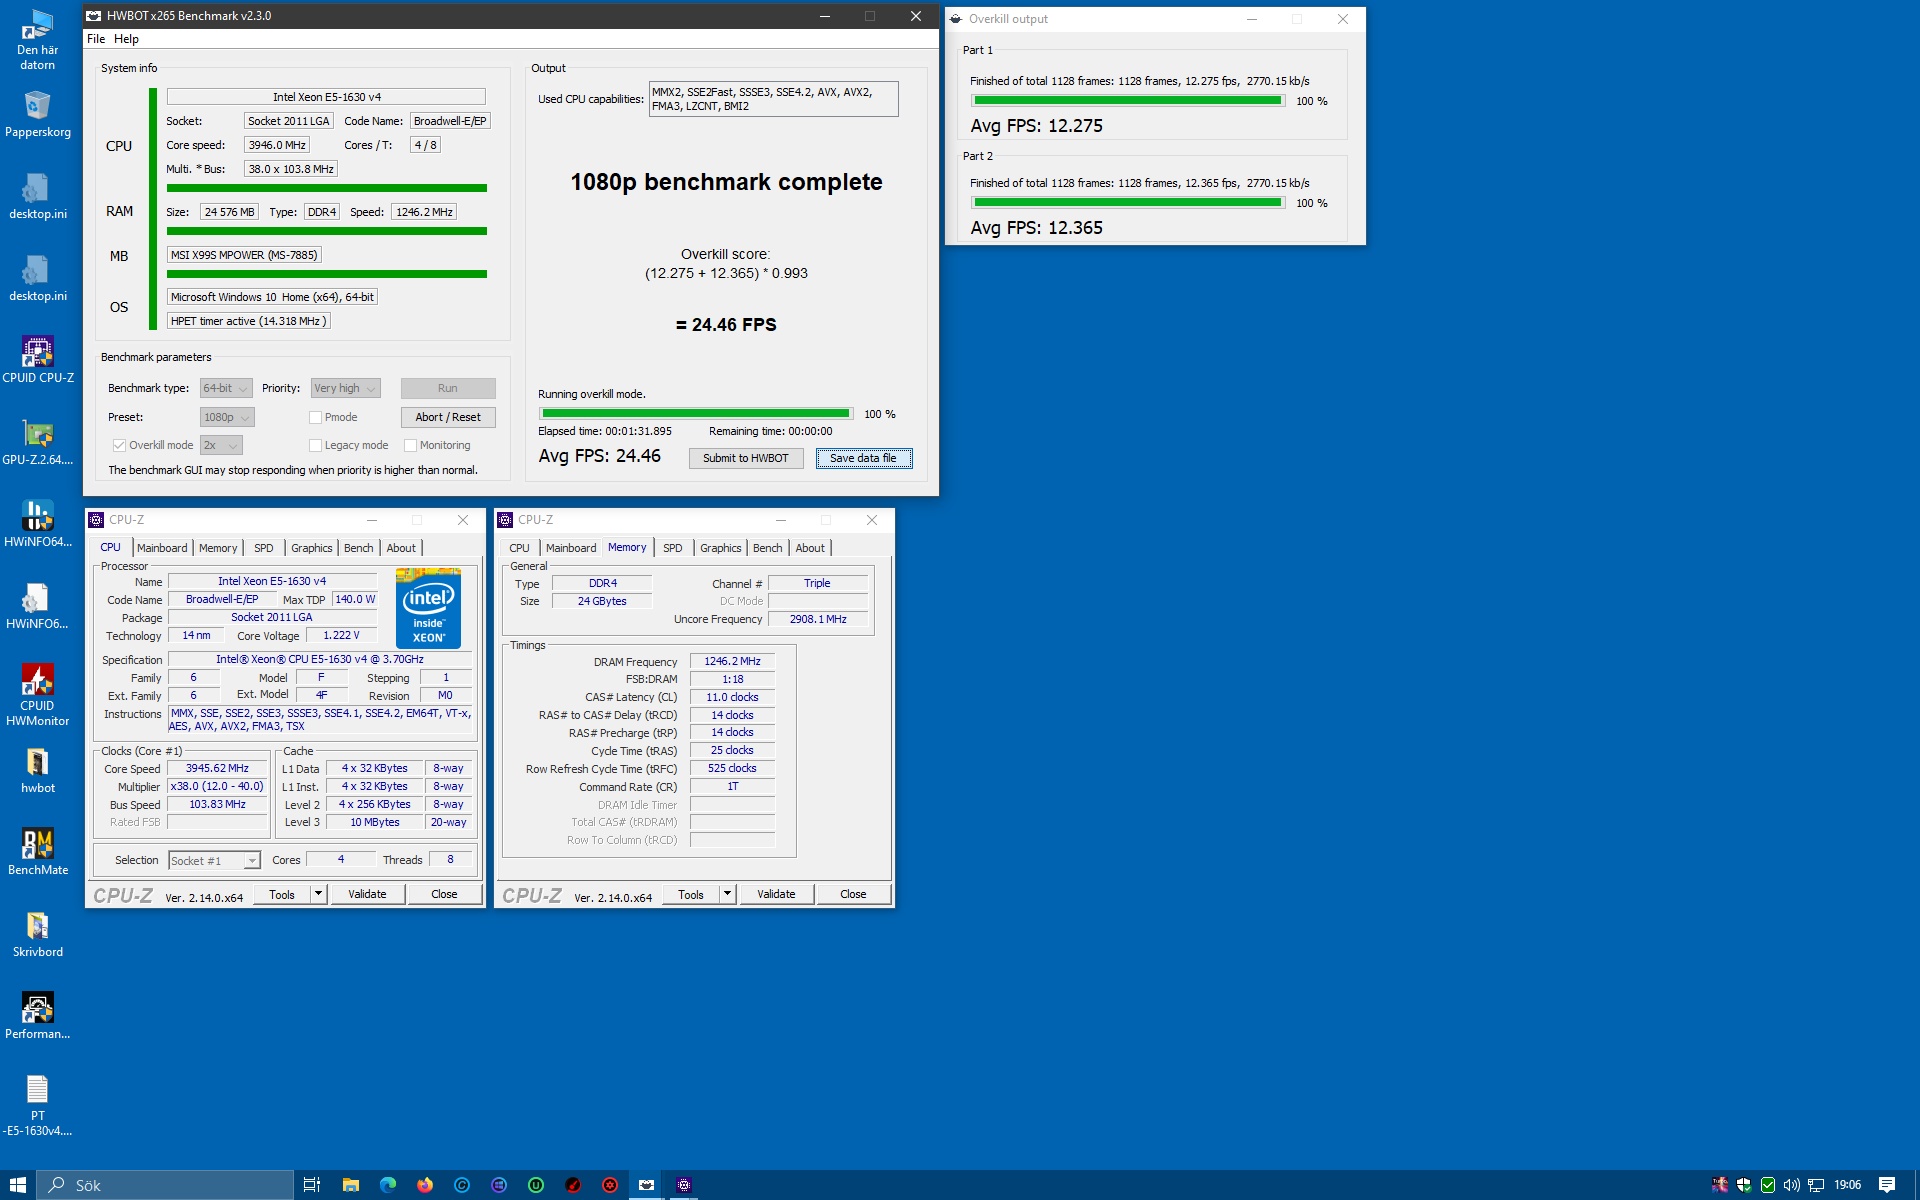
Task: Open the Windows Start menu
Action: (18, 1185)
